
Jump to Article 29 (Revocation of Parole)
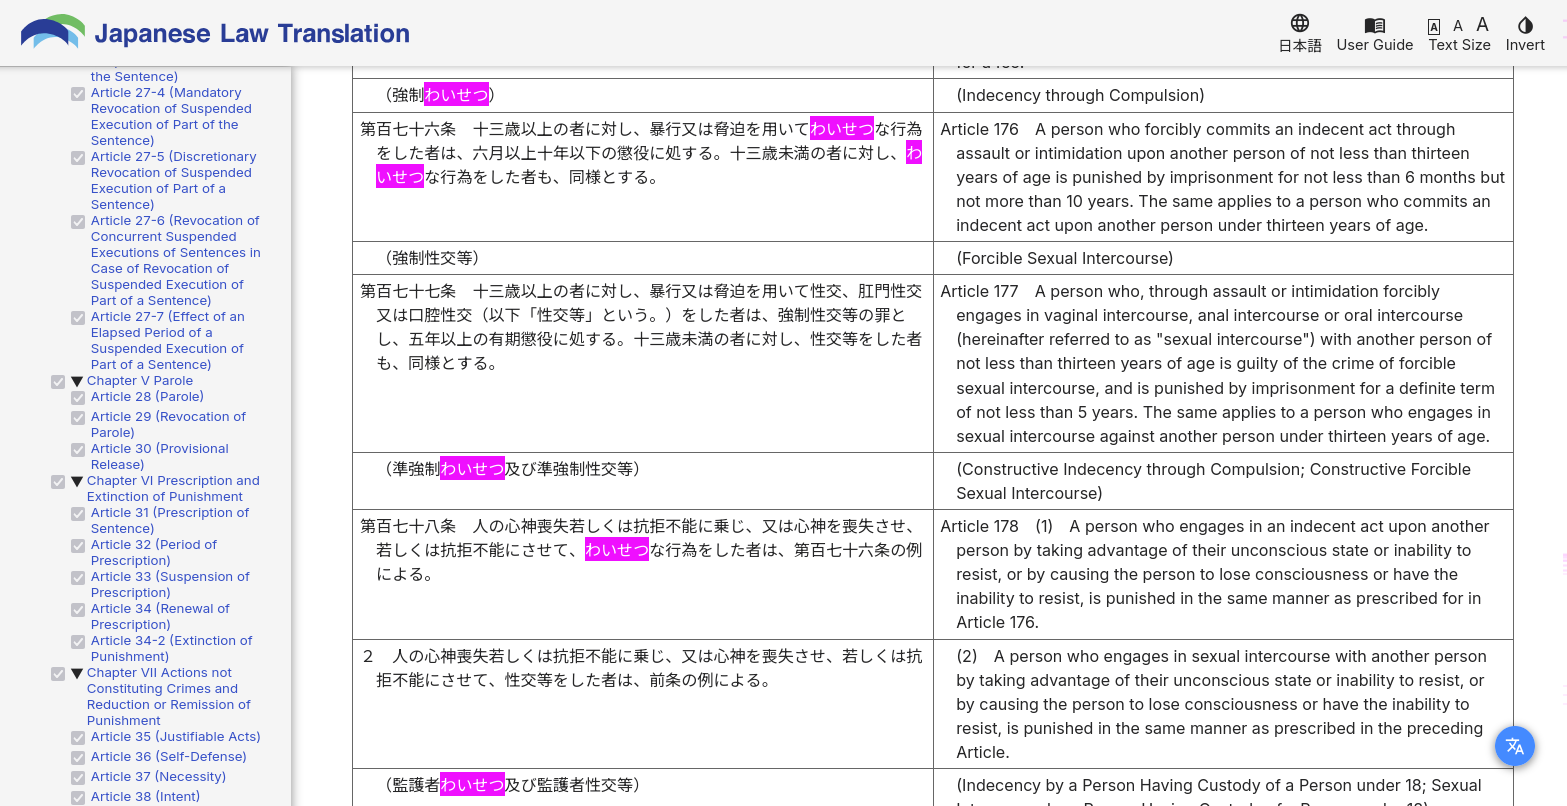pos(168,424)
